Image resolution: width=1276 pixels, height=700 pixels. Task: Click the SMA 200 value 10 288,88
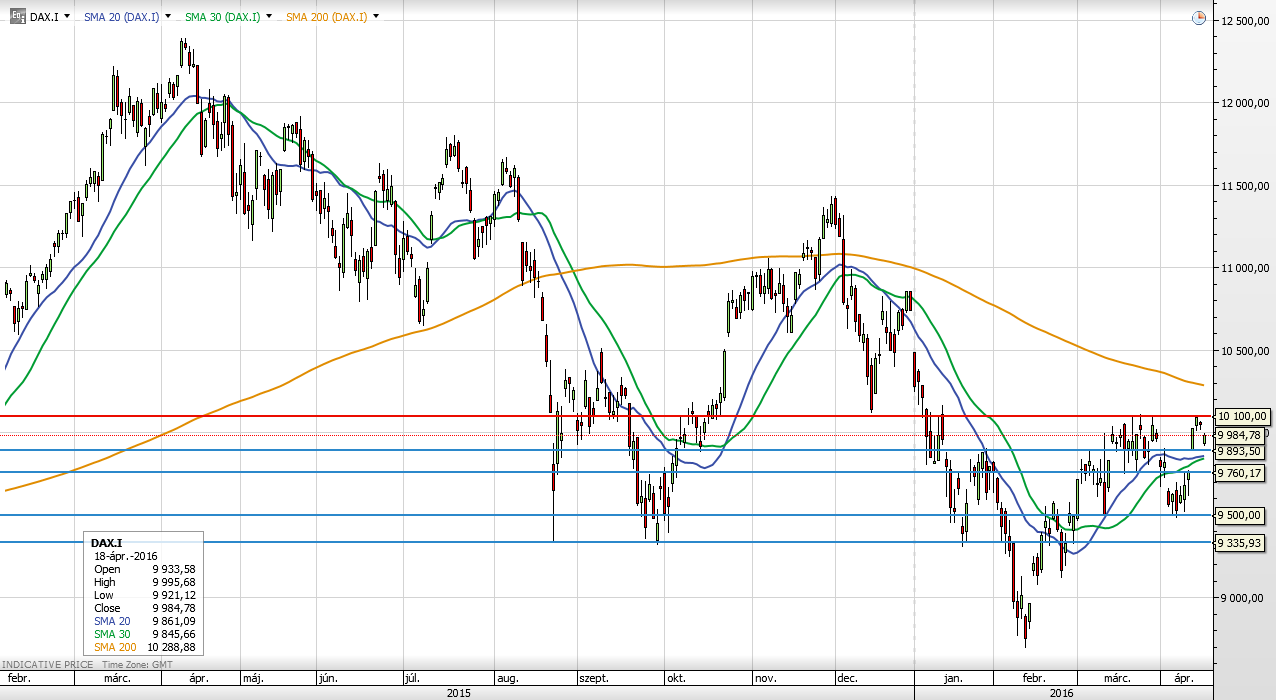171,647
